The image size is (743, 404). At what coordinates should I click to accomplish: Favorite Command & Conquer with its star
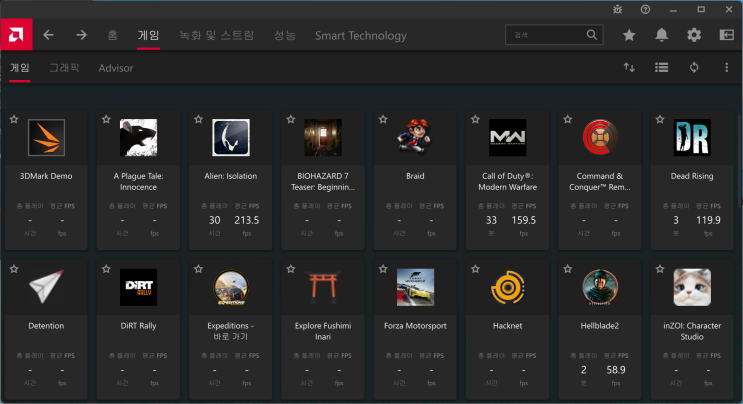click(x=568, y=119)
